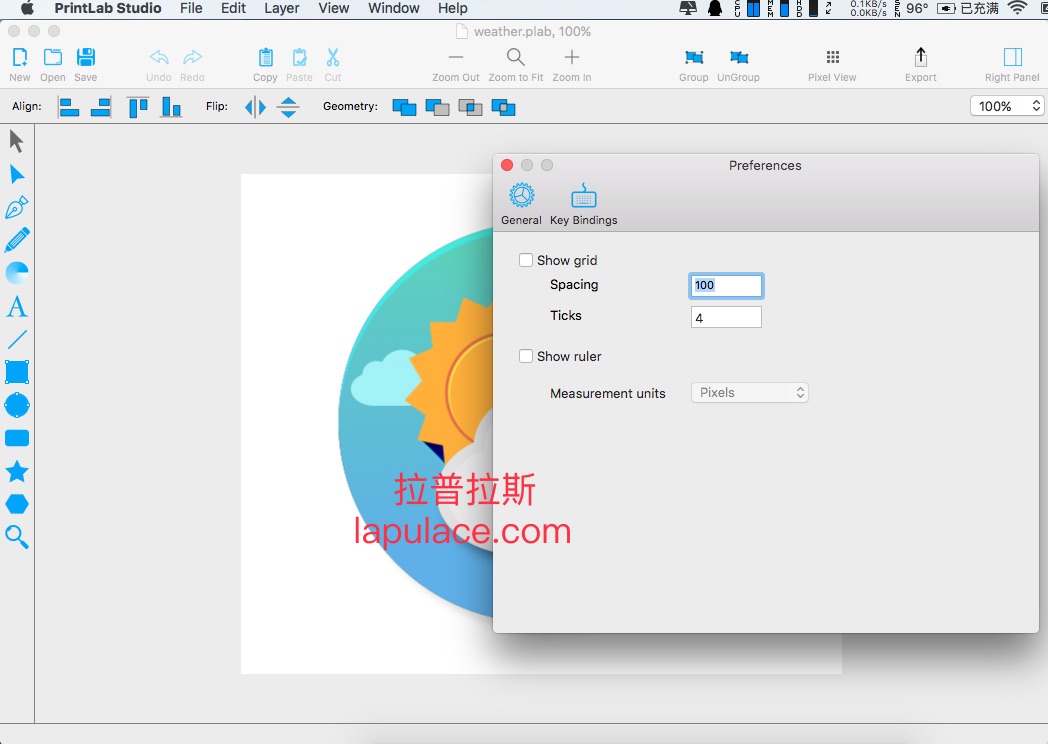Click the Flip horizontal icon
This screenshot has width=1048, height=744.
(256, 107)
